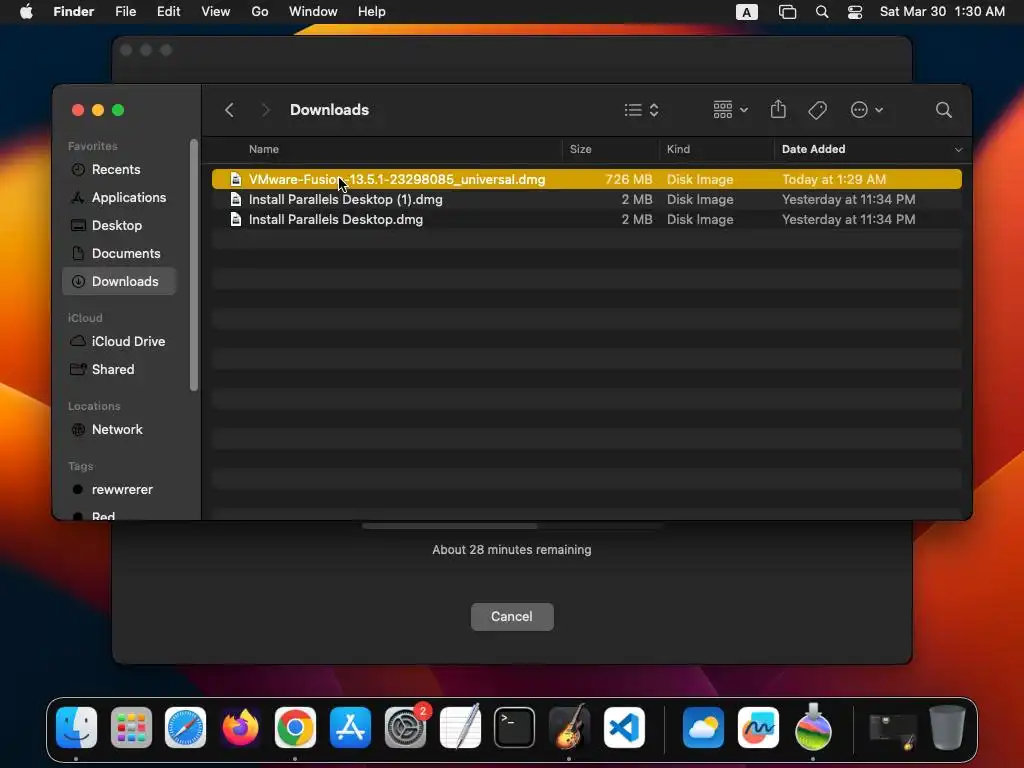Open Launchpad from the Dock
Screen dimensions: 1024x768
[x=131, y=727]
